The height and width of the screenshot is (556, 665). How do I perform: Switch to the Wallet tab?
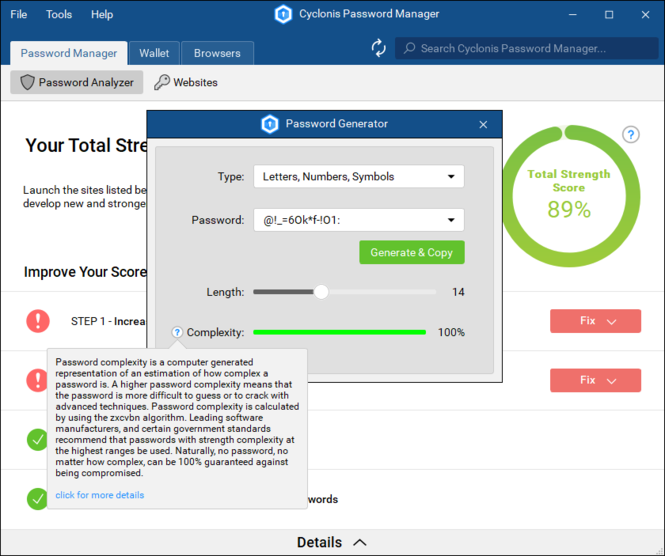coord(154,53)
